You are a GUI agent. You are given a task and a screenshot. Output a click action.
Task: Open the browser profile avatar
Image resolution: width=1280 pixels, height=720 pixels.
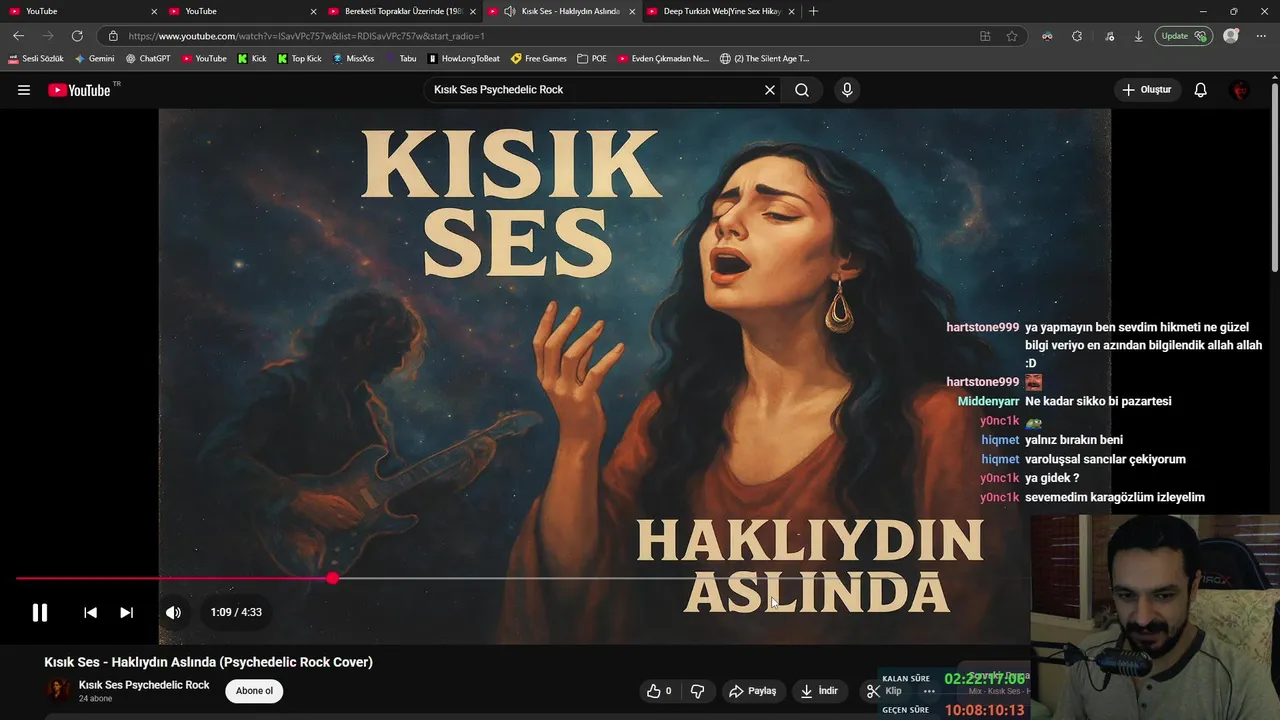[x=1231, y=36]
